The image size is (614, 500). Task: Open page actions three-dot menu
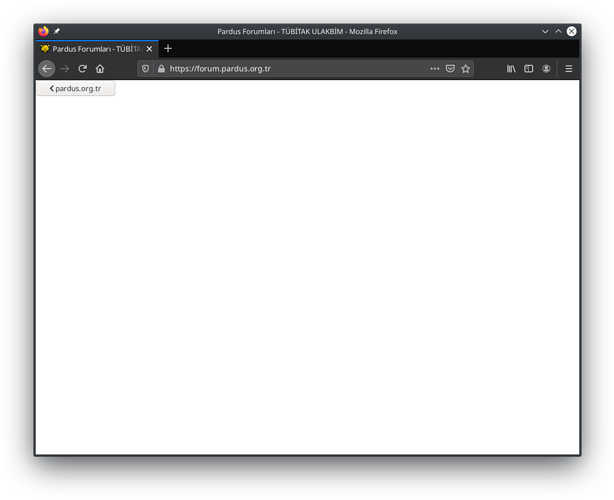click(435, 69)
